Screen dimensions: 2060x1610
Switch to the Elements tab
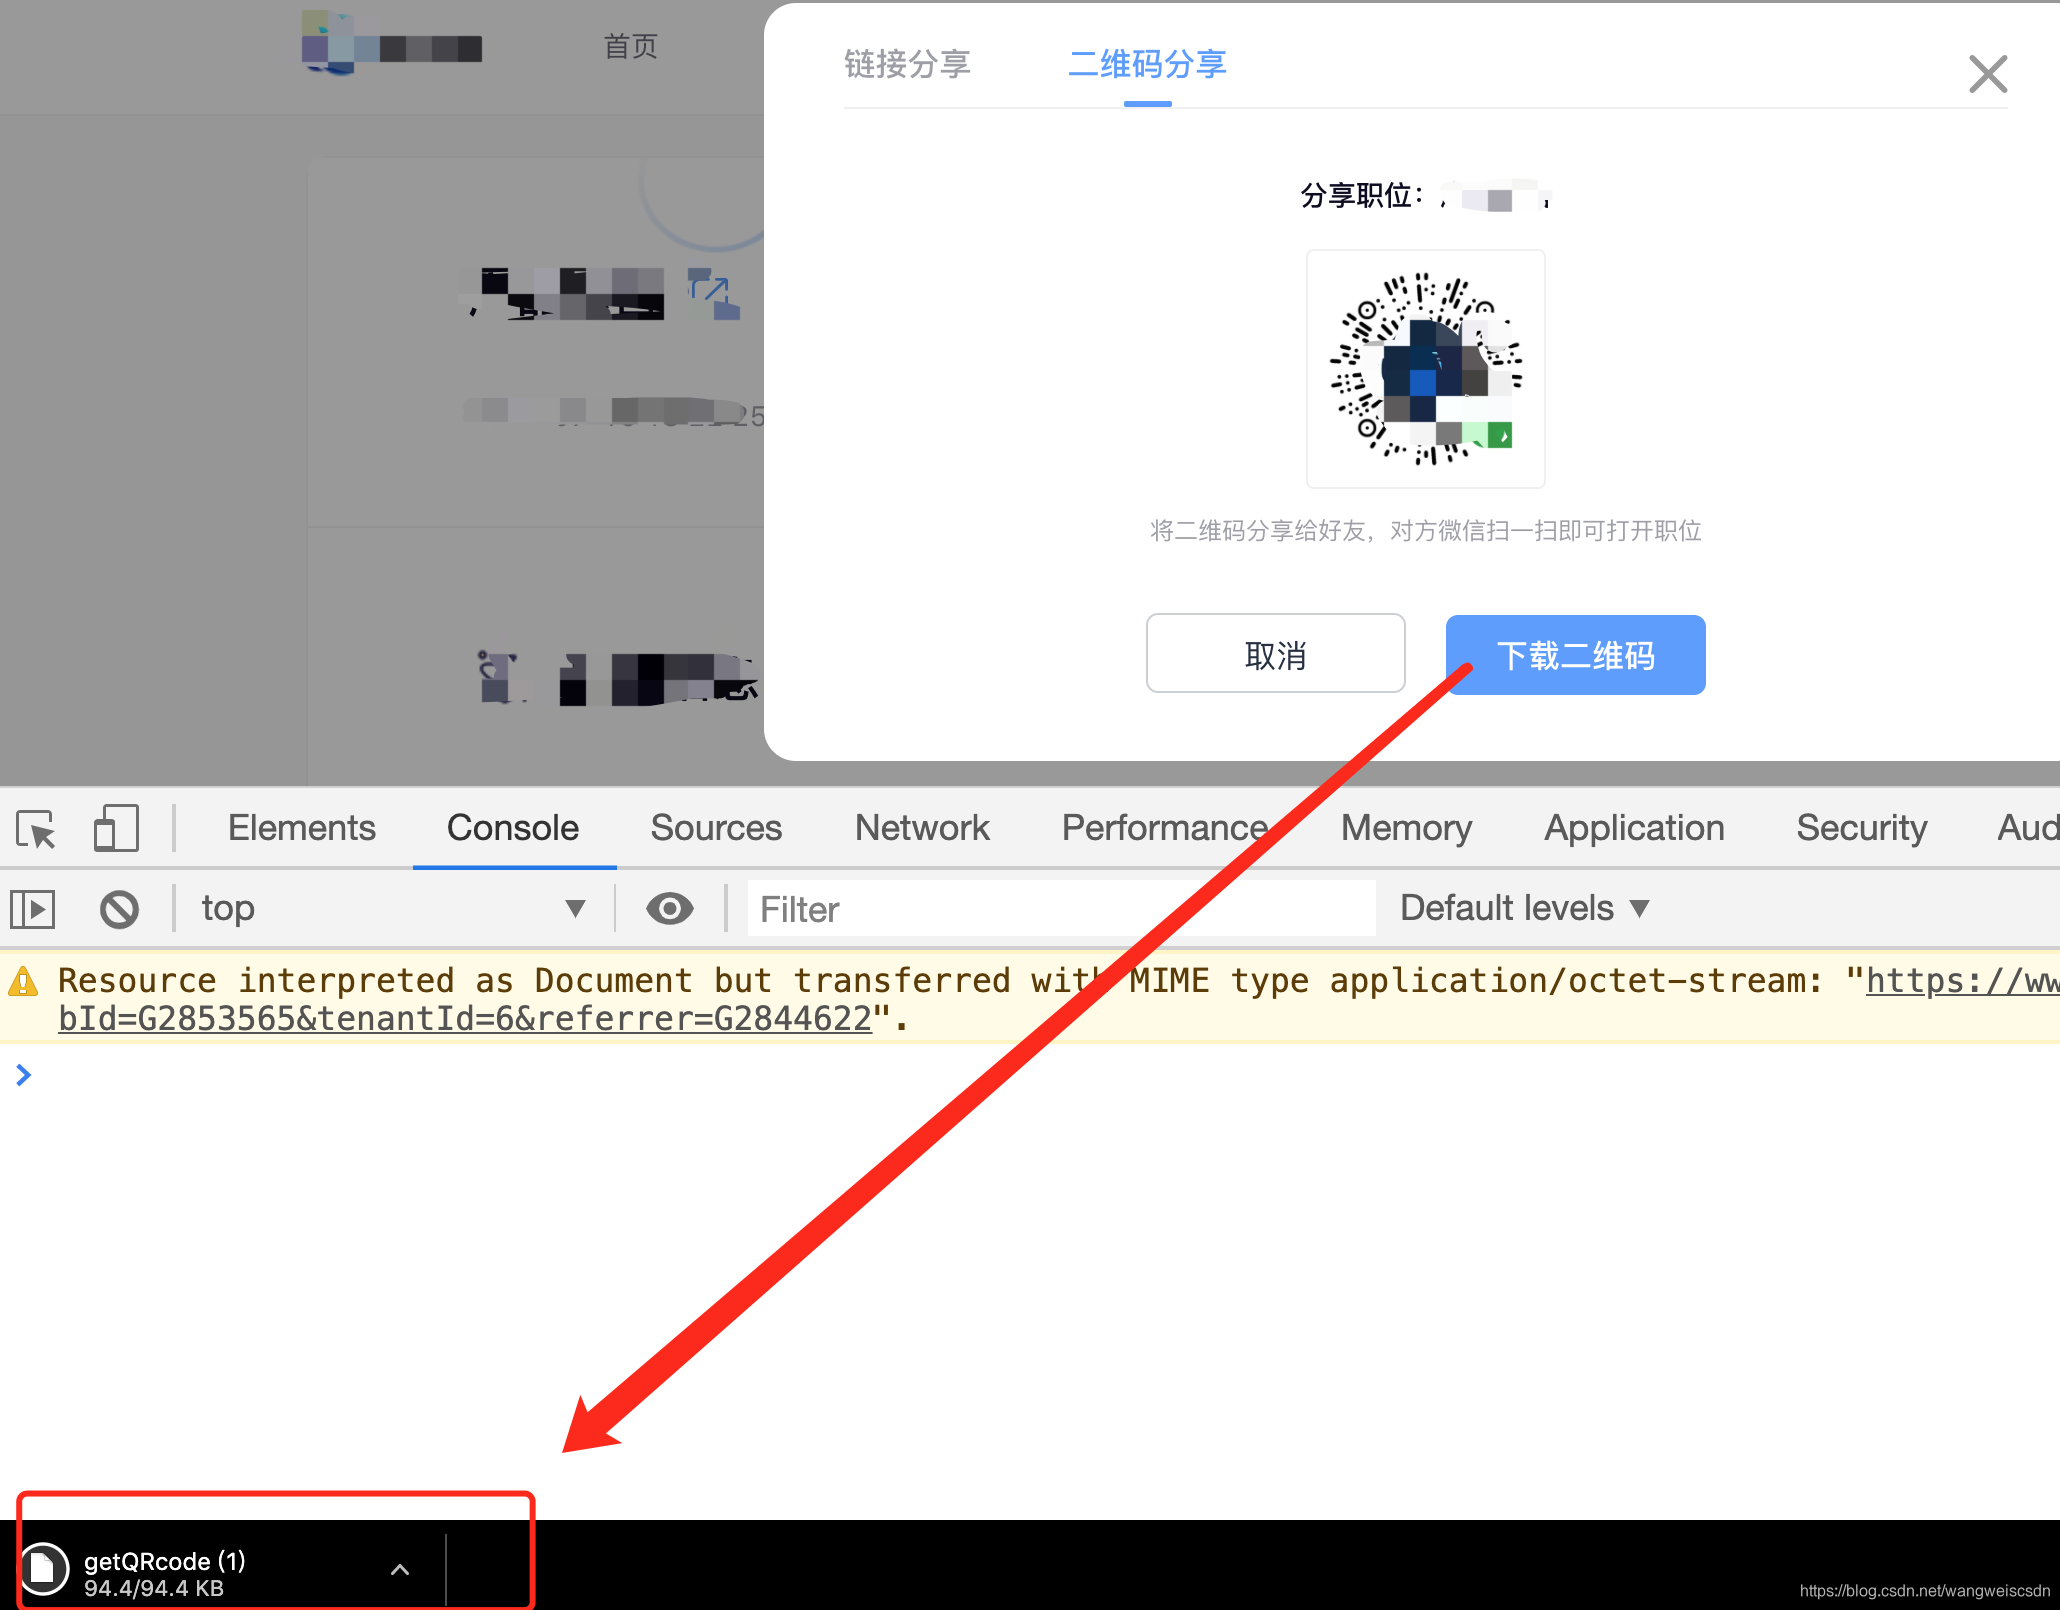[x=301, y=828]
